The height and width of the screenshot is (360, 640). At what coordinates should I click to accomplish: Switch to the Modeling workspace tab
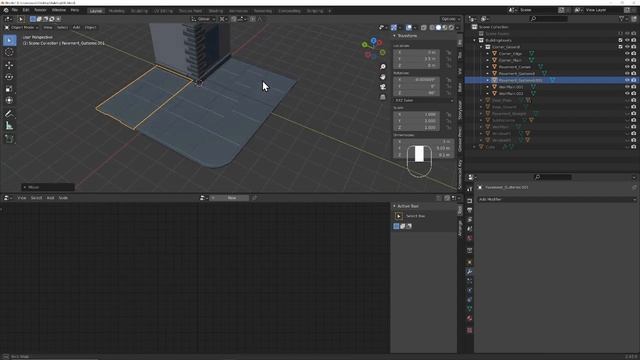(117, 11)
